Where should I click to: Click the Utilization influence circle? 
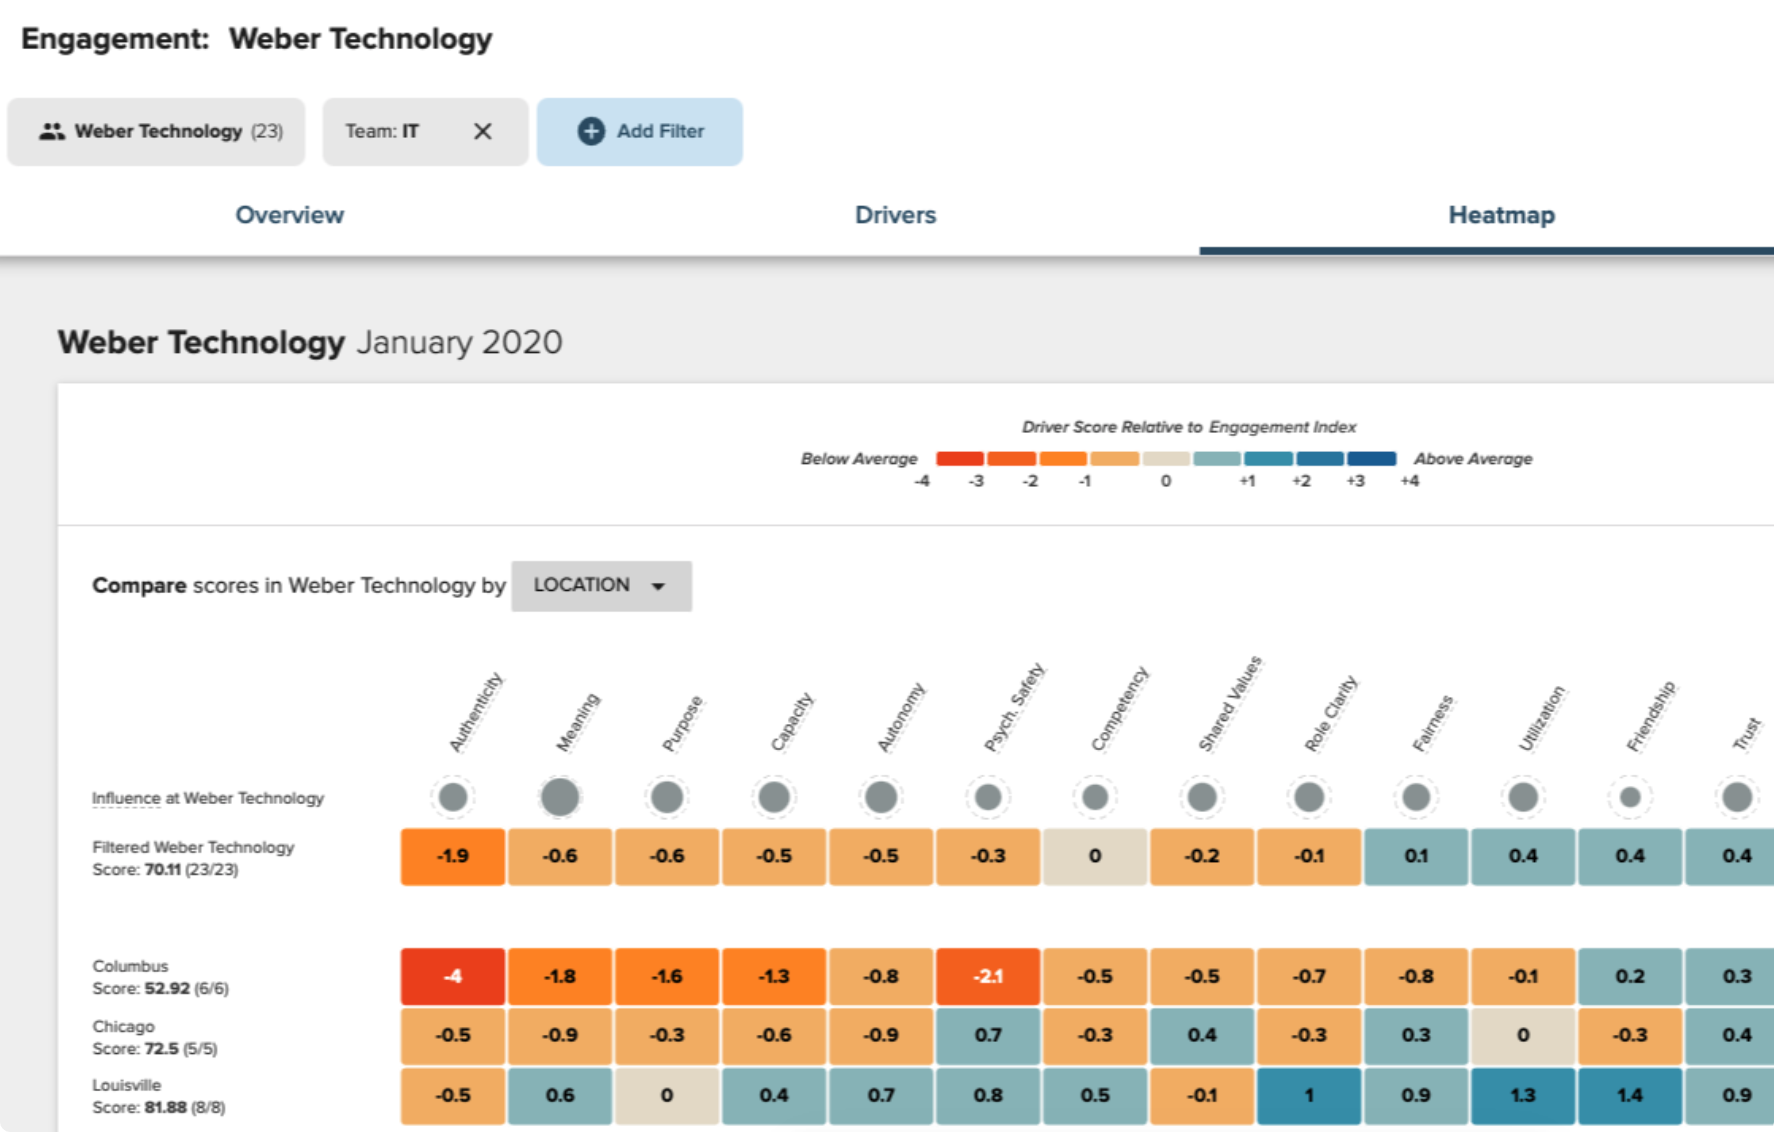1523,797
